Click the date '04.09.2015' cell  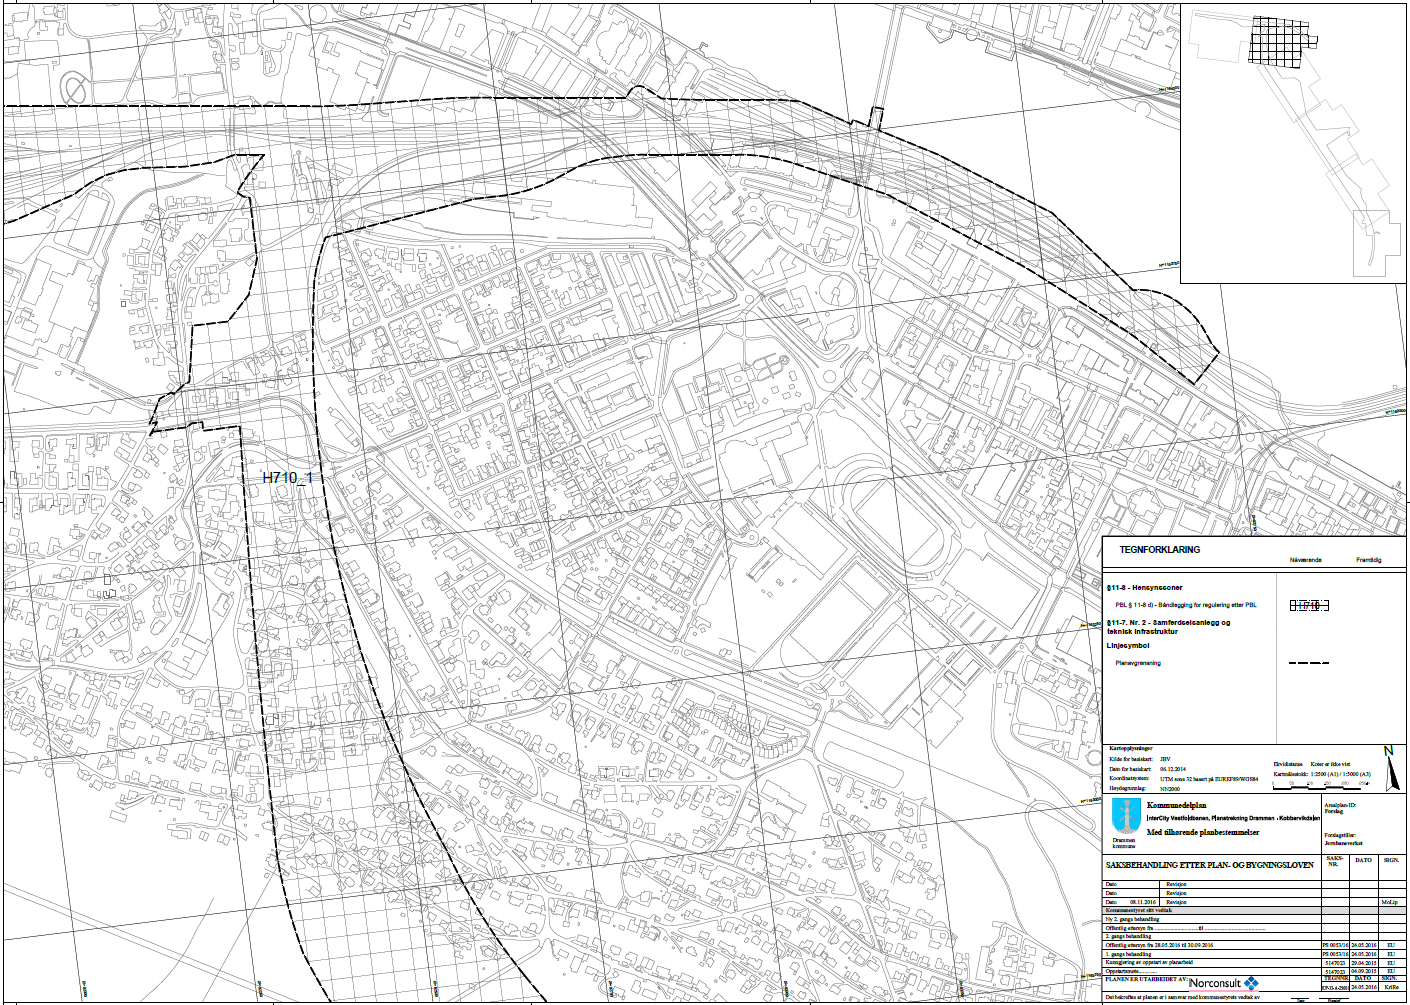pyautogui.click(x=1364, y=972)
